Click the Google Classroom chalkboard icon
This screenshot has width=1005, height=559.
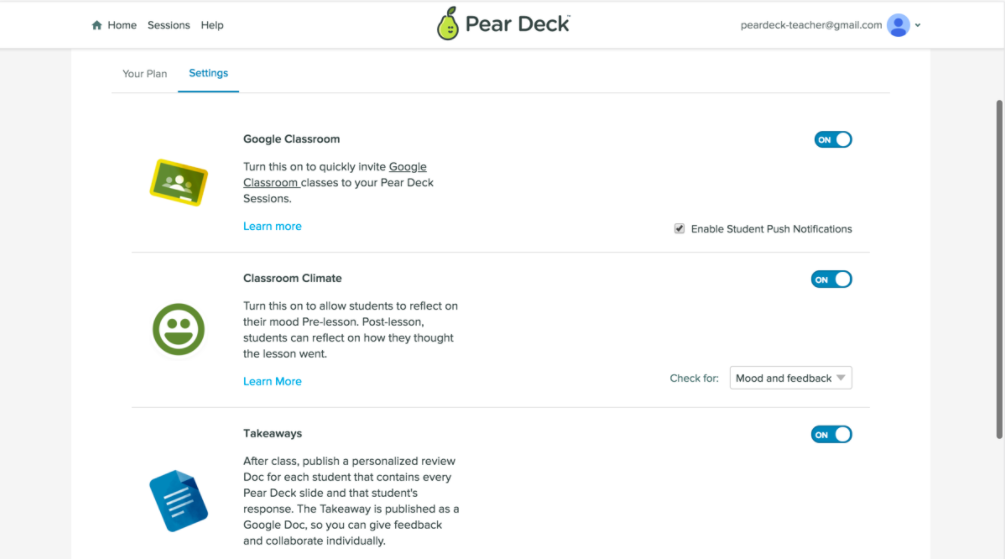tap(178, 182)
